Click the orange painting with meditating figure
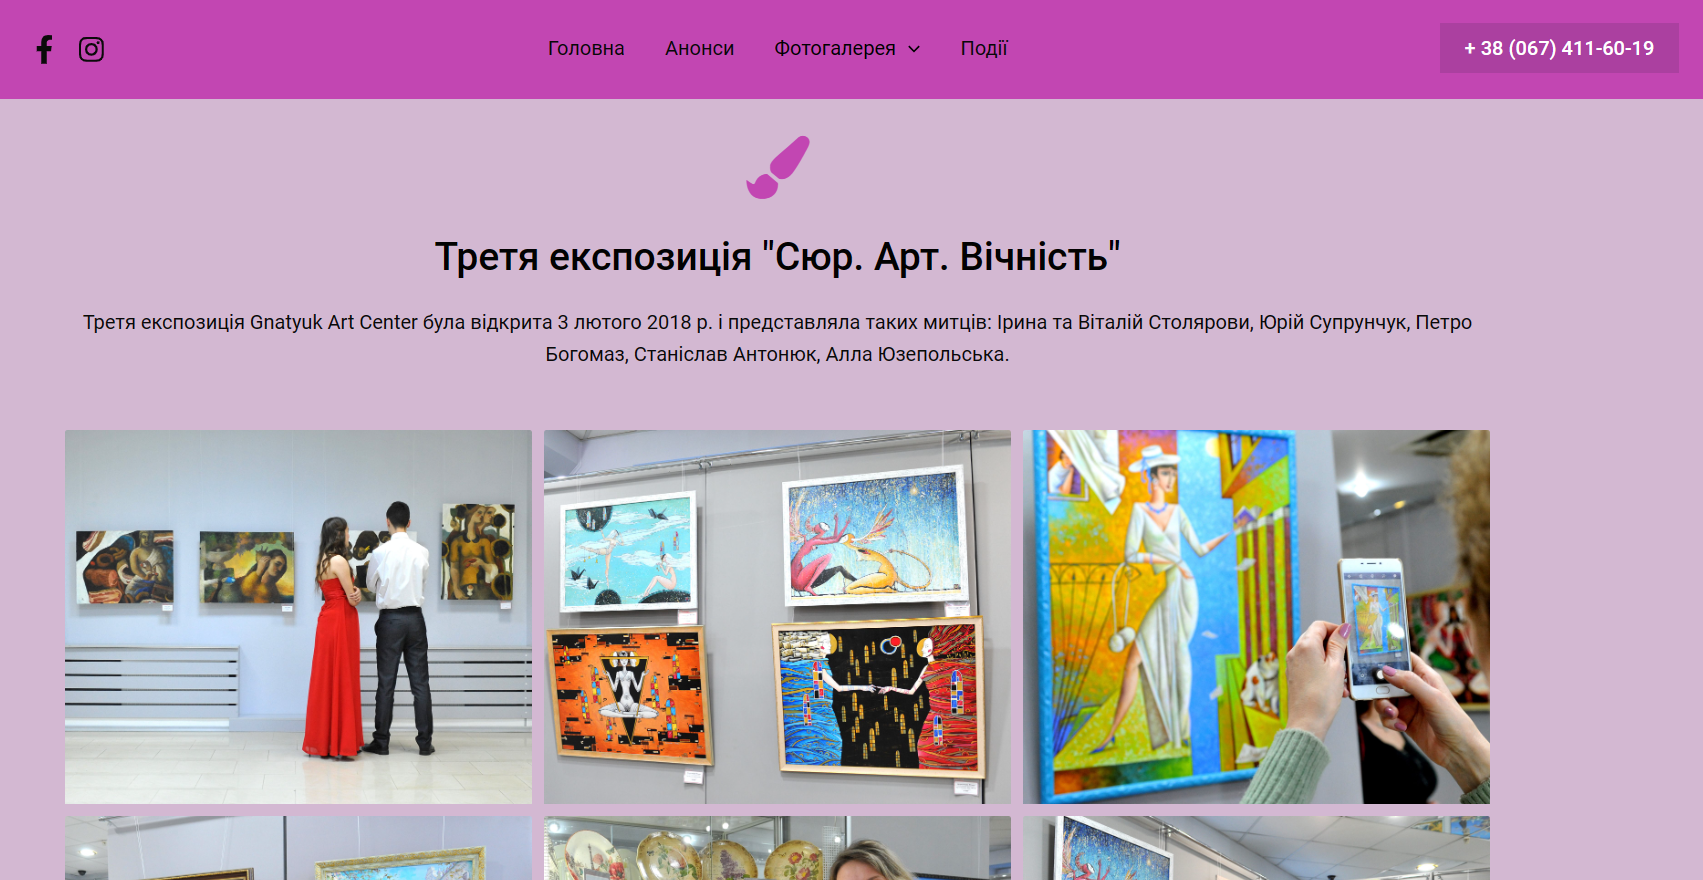This screenshot has height=880, width=1703. point(630,693)
